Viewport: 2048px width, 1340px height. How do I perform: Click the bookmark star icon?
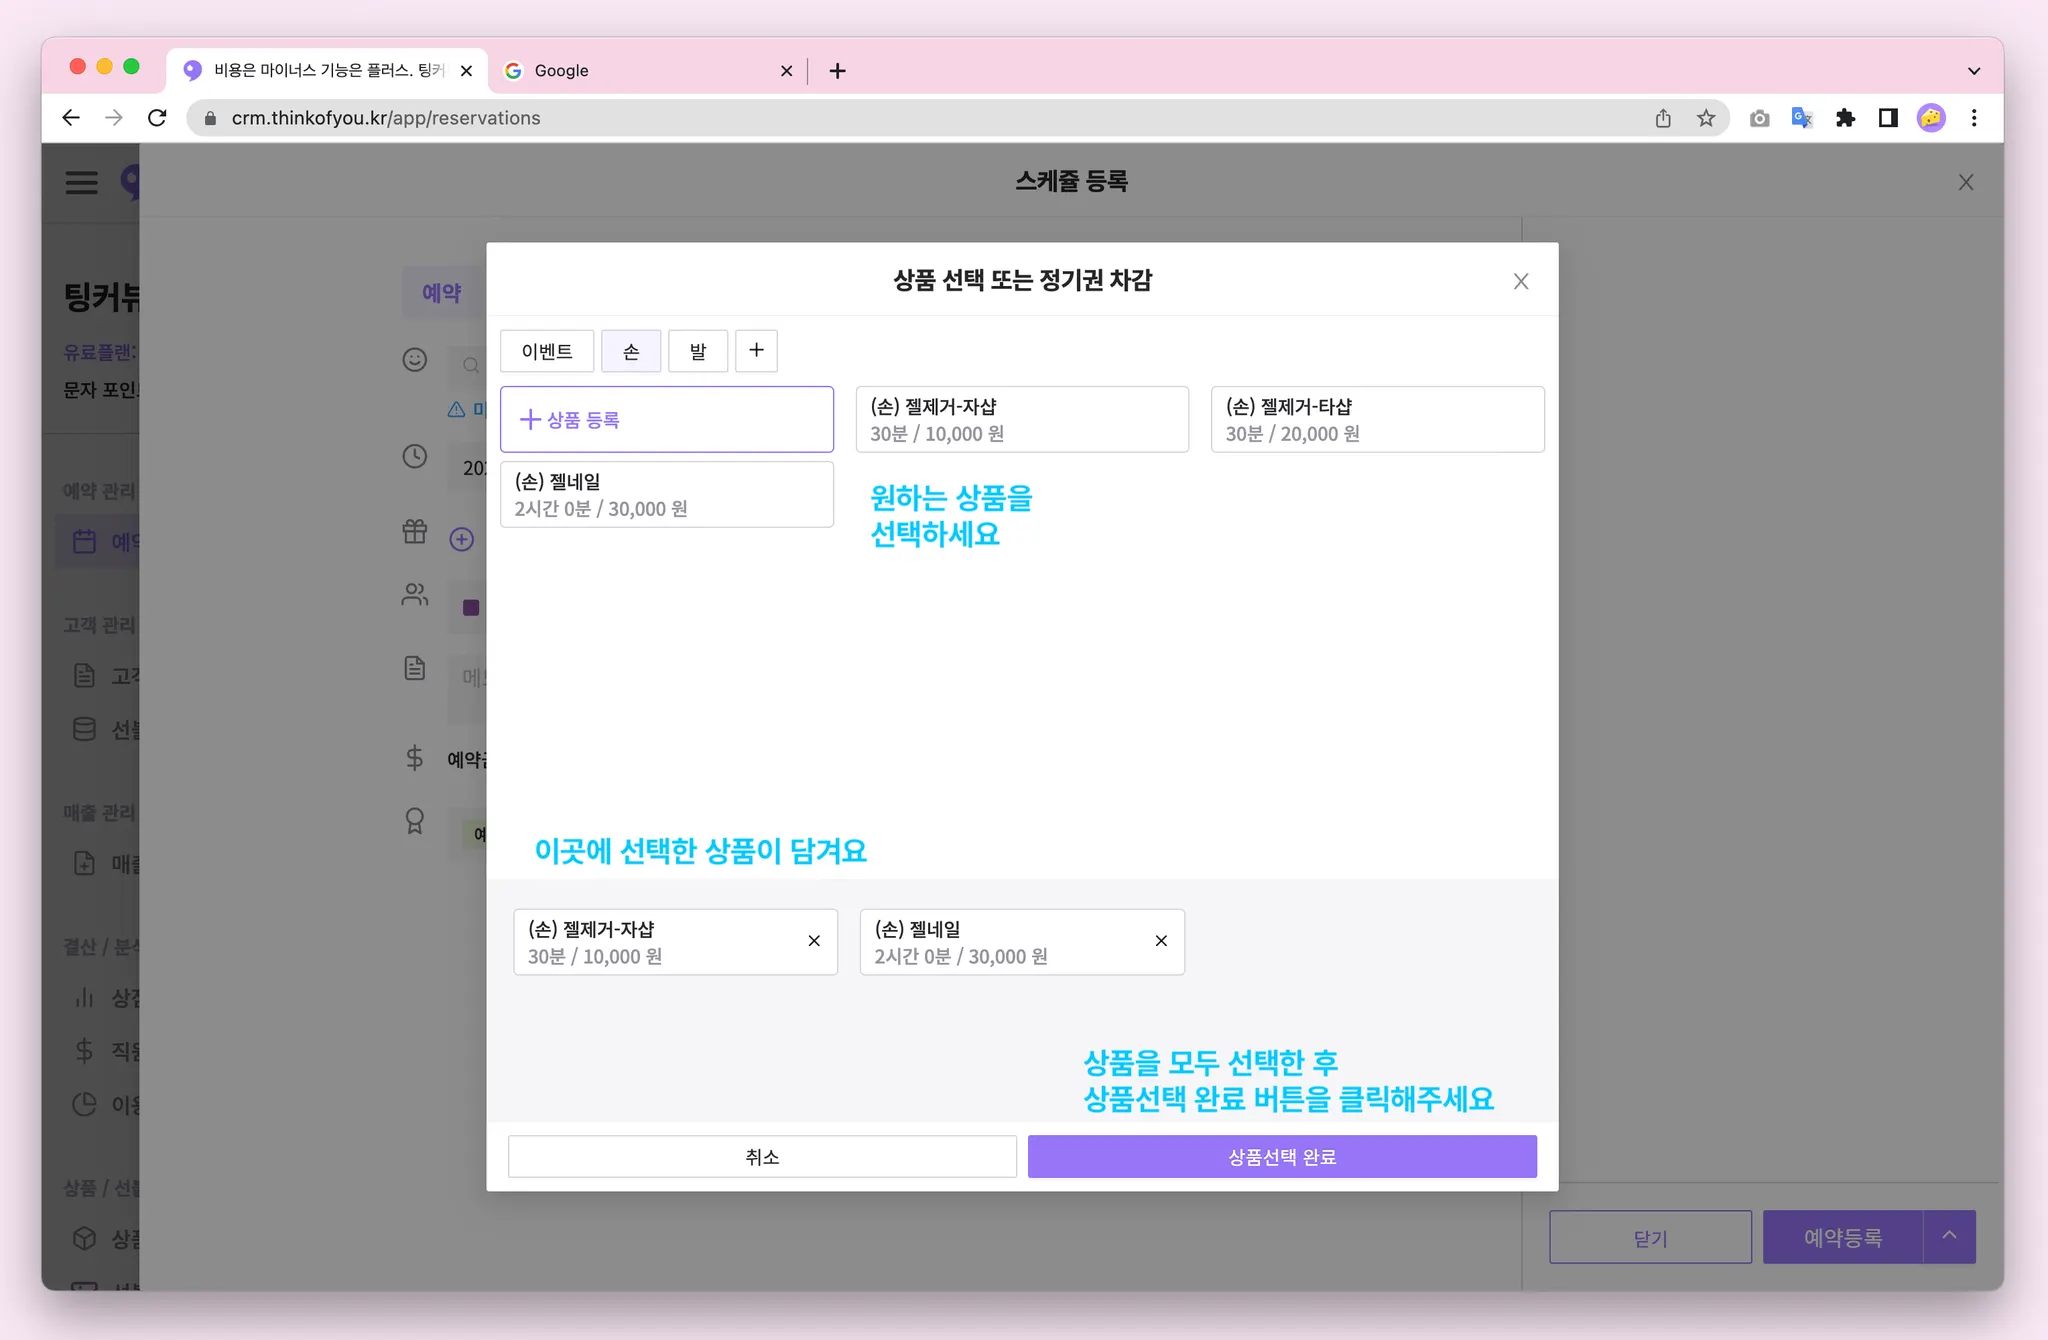[x=1706, y=118]
